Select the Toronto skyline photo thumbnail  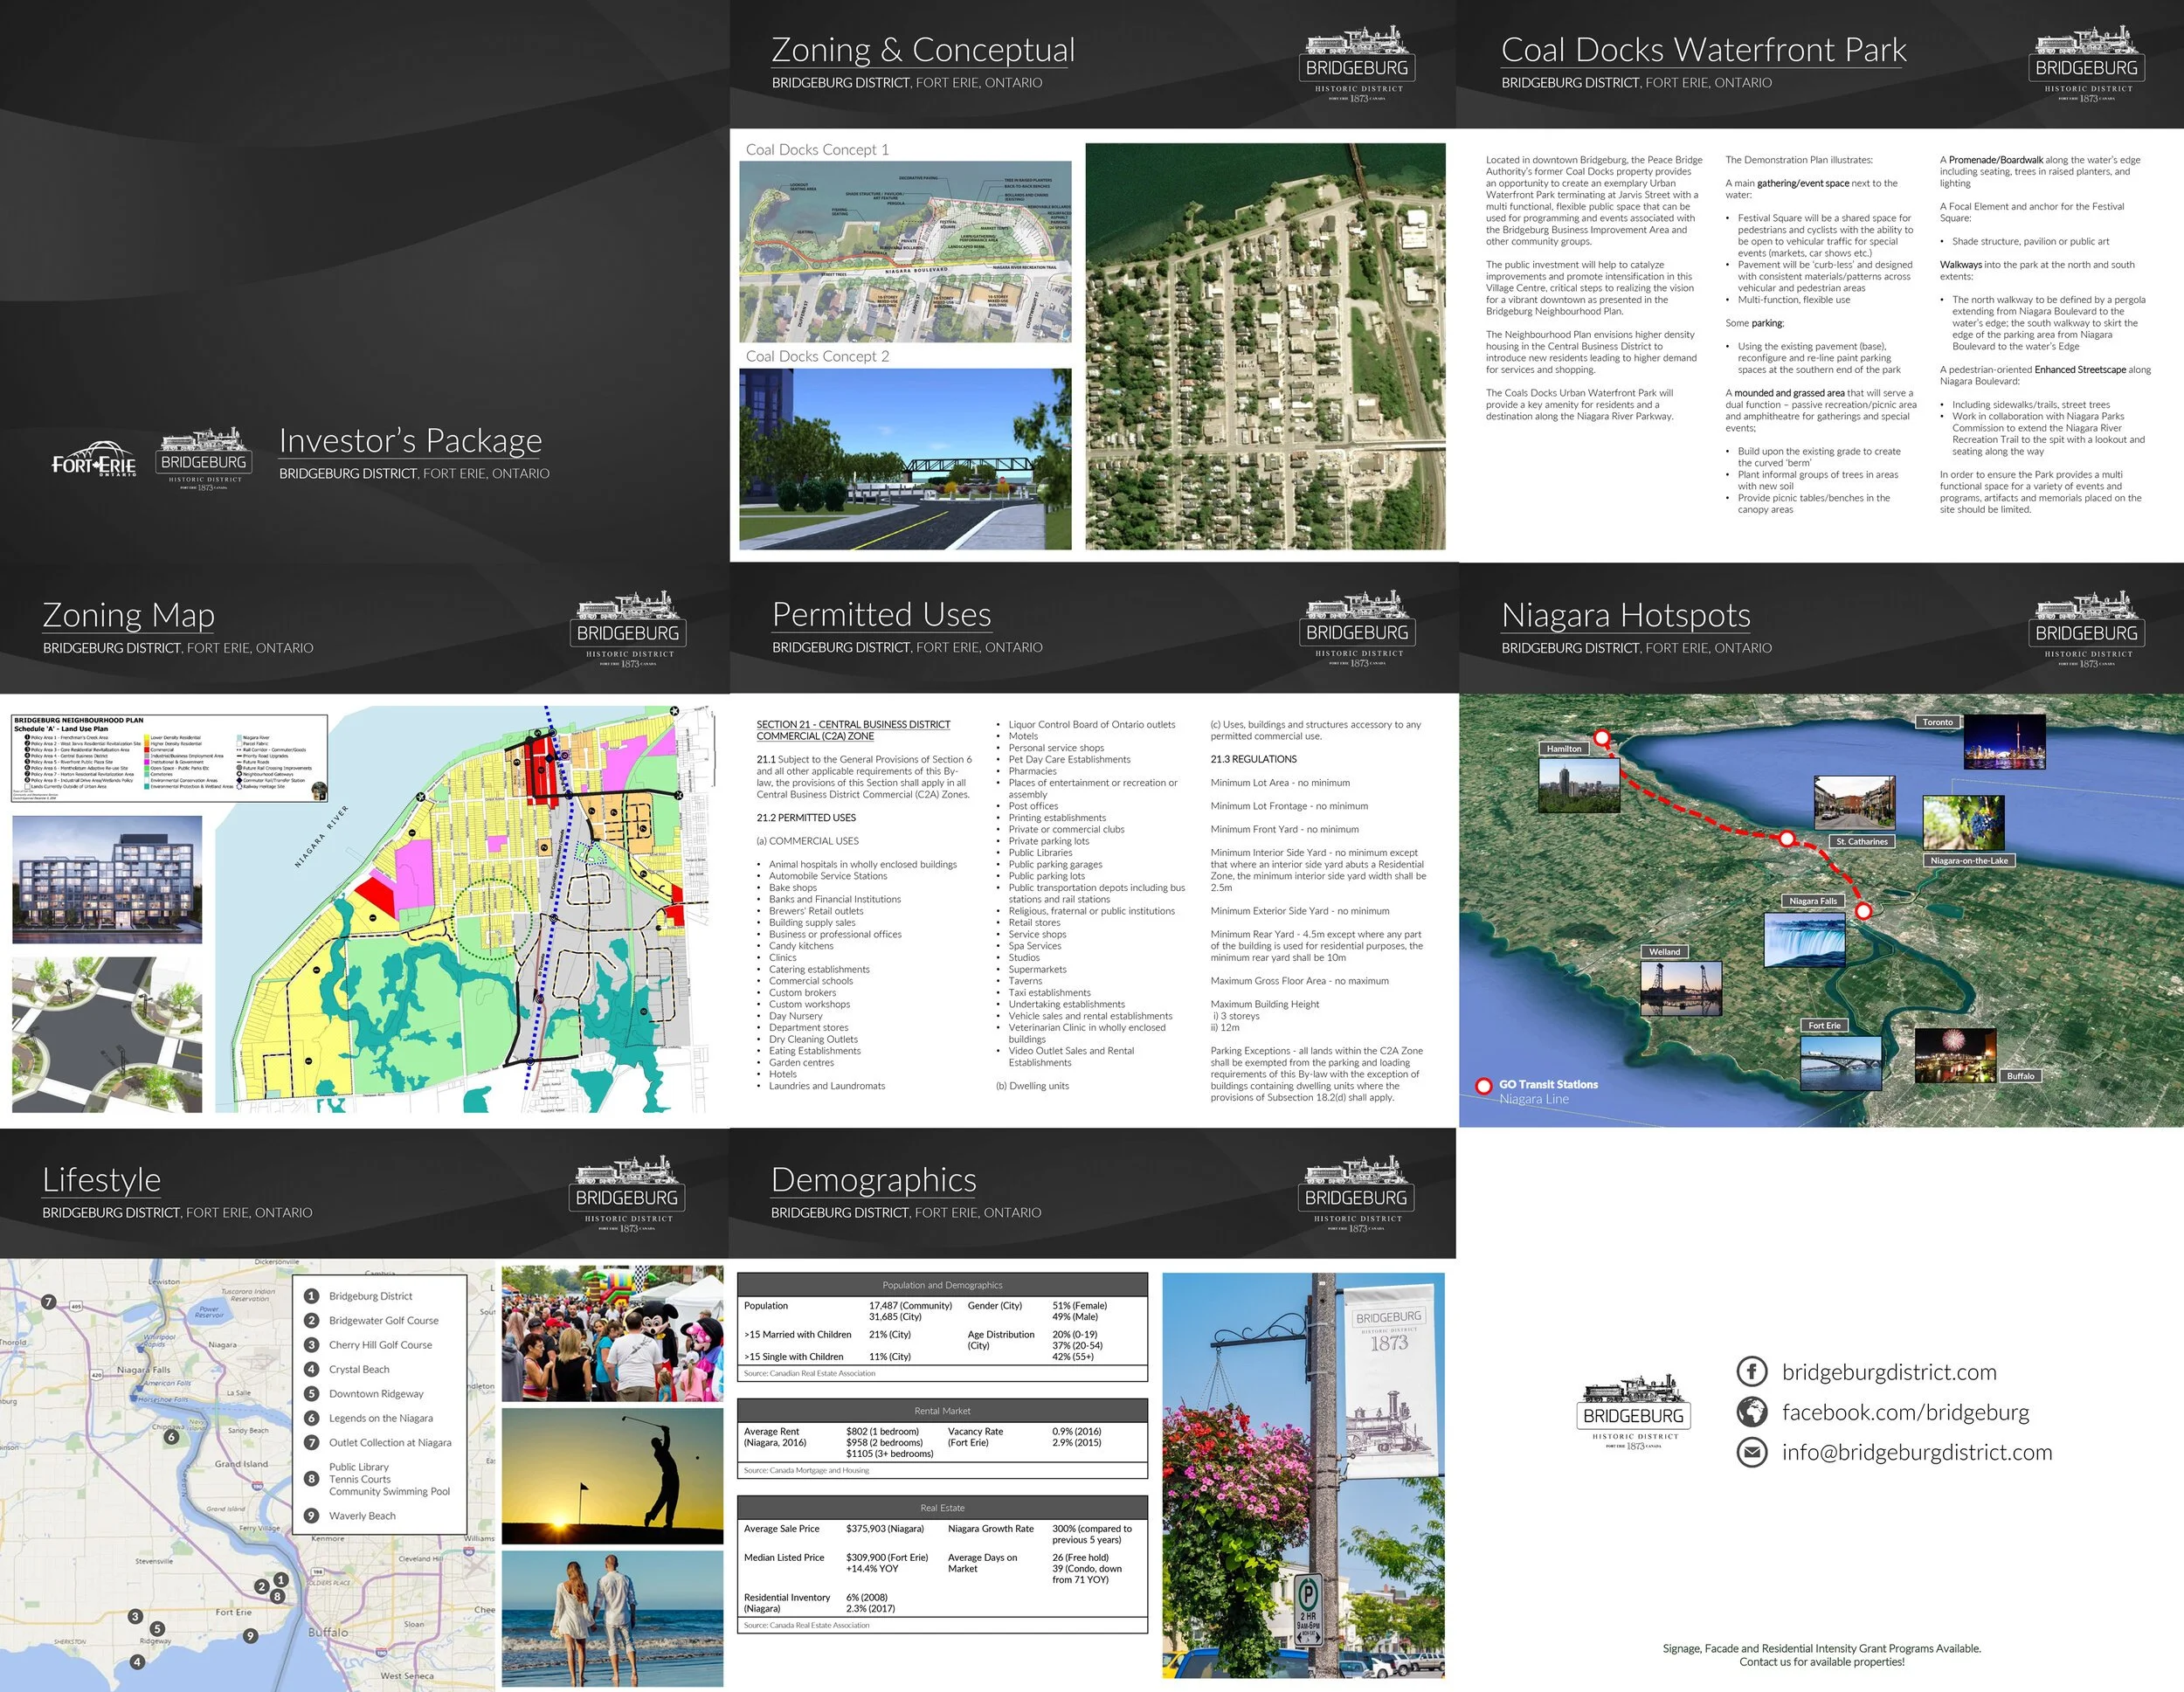(x=2003, y=743)
